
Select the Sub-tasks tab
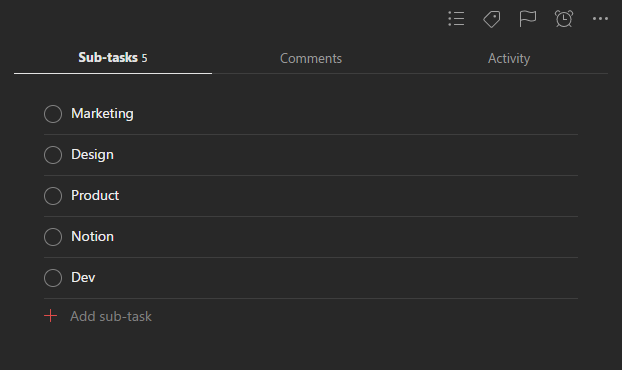[x=113, y=58]
